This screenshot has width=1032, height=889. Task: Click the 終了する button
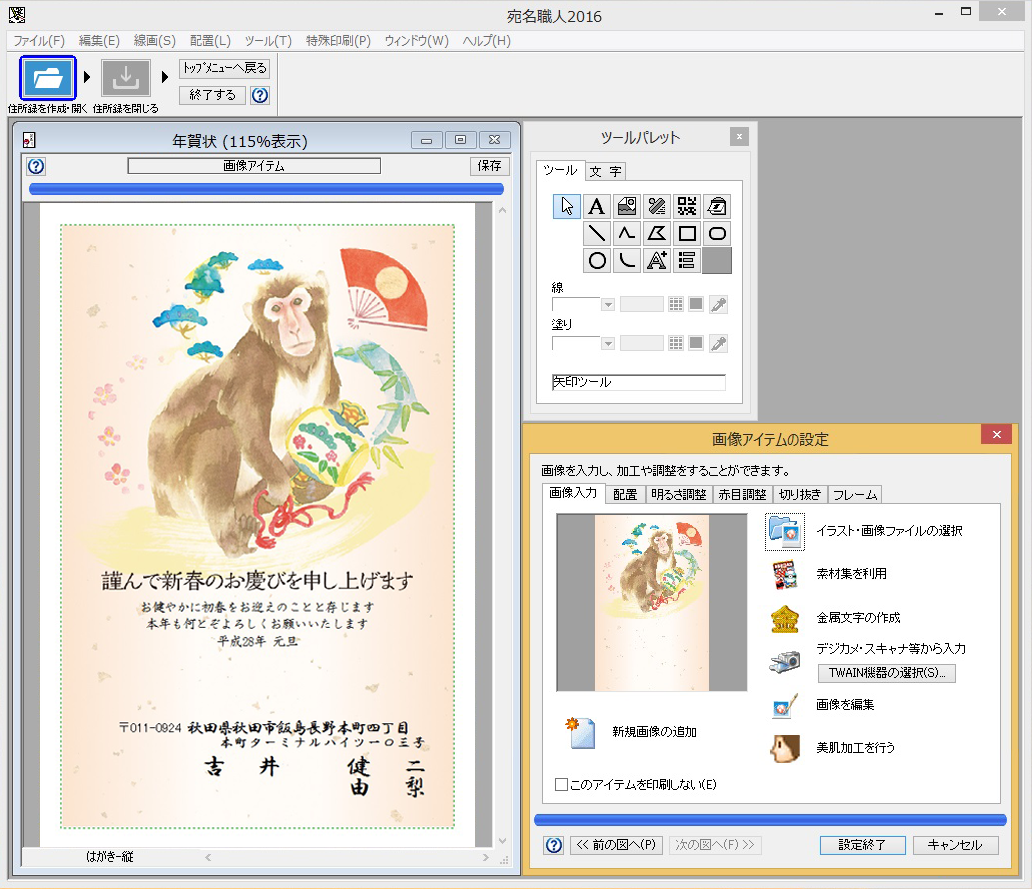[x=213, y=95]
